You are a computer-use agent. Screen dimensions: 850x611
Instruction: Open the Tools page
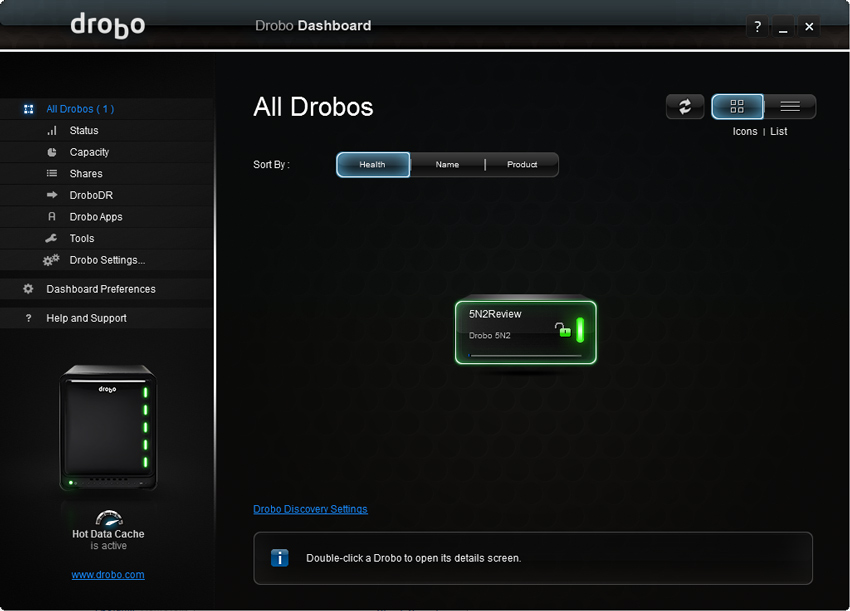(82, 239)
